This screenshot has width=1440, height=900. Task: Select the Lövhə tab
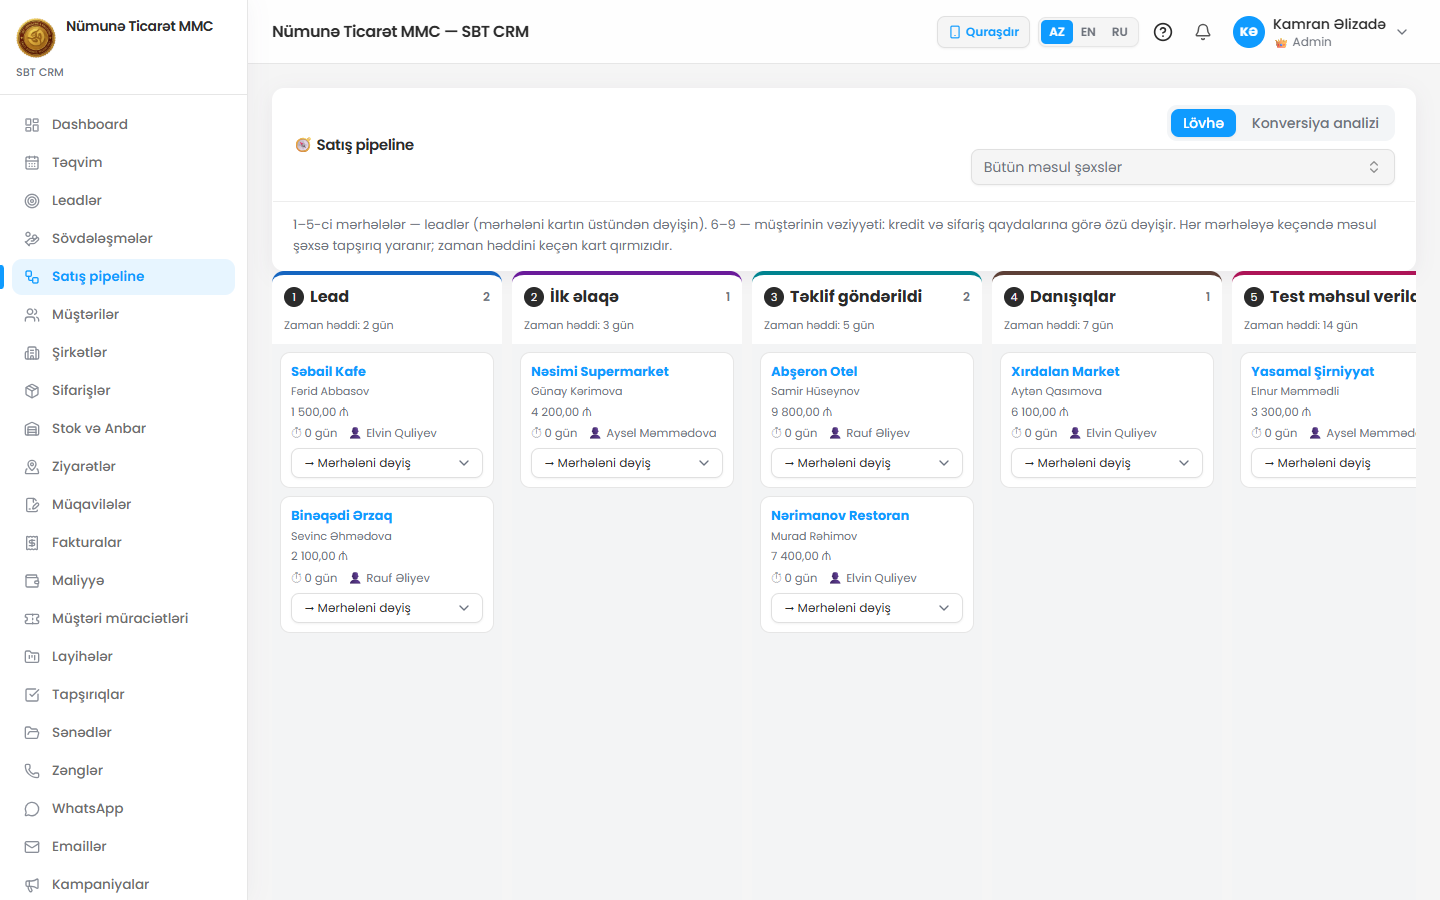(1203, 123)
